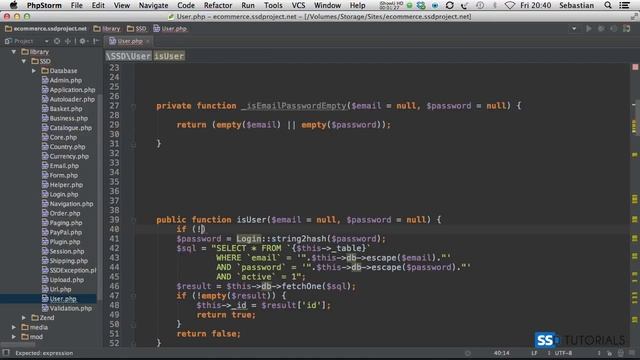Click the Spotlight search icon
This screenshot has width=640, height=360.
point(608,5)
